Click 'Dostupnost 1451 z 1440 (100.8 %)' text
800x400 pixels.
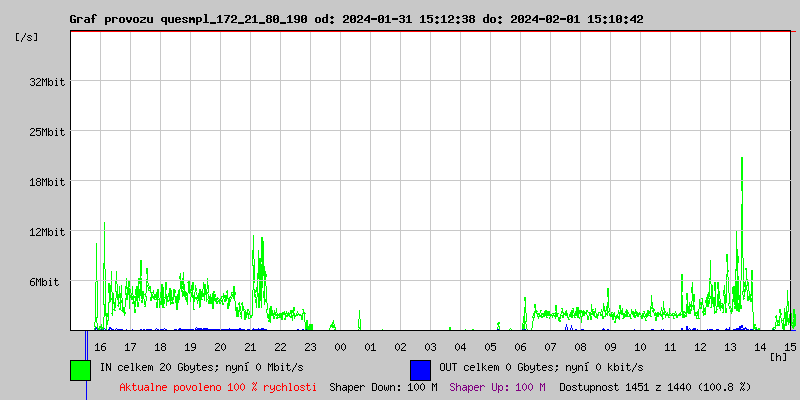click(x=655, y=387)
